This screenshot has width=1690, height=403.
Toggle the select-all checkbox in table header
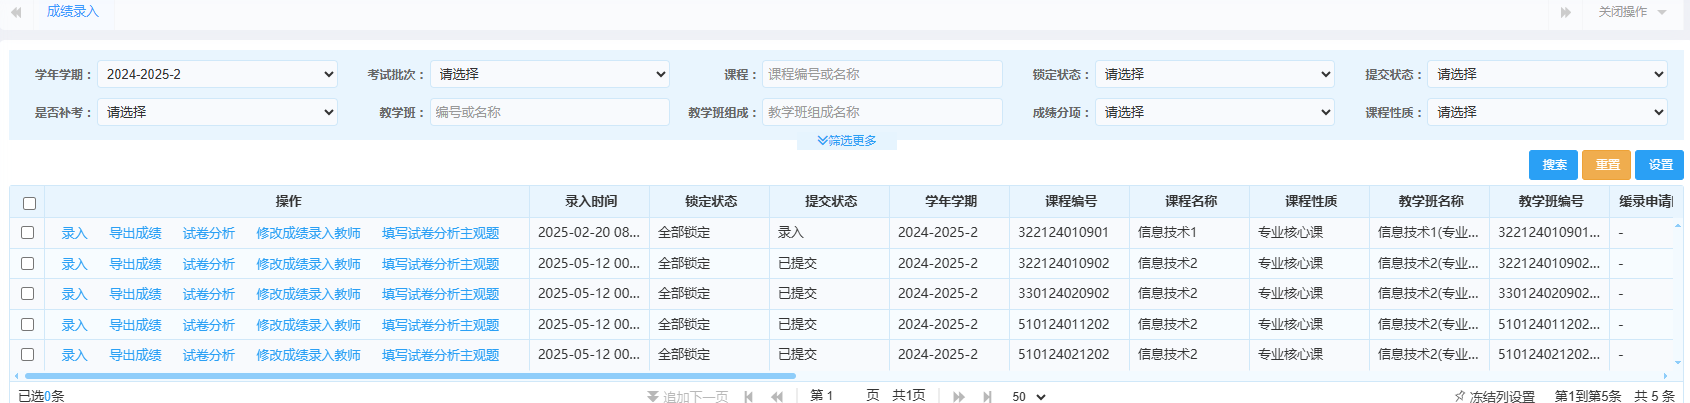29,203
